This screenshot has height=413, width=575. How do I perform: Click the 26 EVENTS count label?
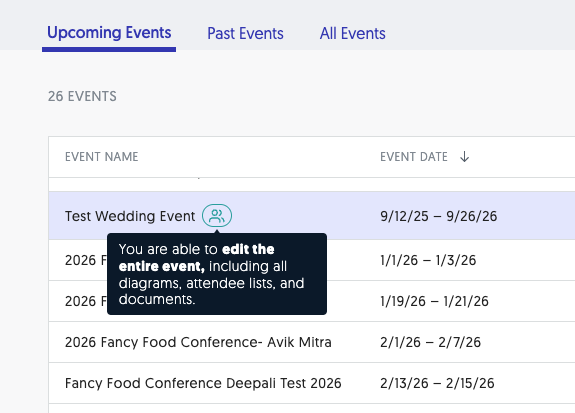click(82, 96)
